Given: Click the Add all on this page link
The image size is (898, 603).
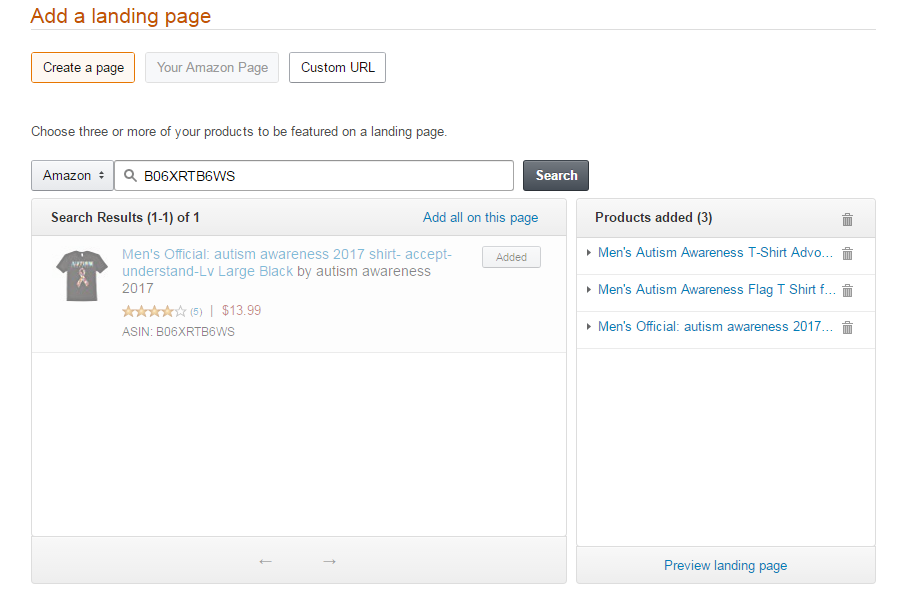Looking at the screenshot, I should [x=480, y=218].
